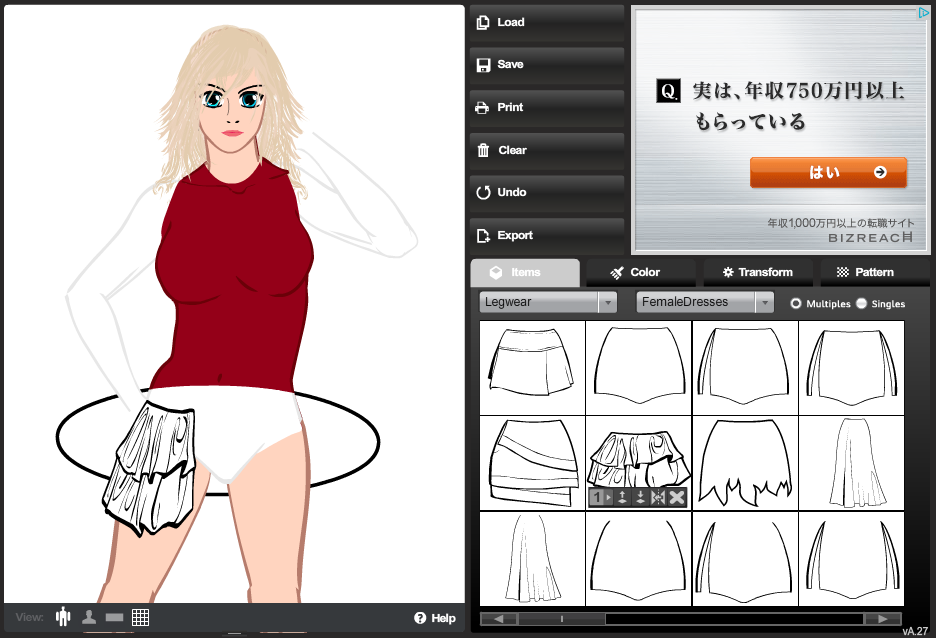Switch to head and shoulders view icon
The width and height of the screenshot is (937, 638).
coord(89,617)
